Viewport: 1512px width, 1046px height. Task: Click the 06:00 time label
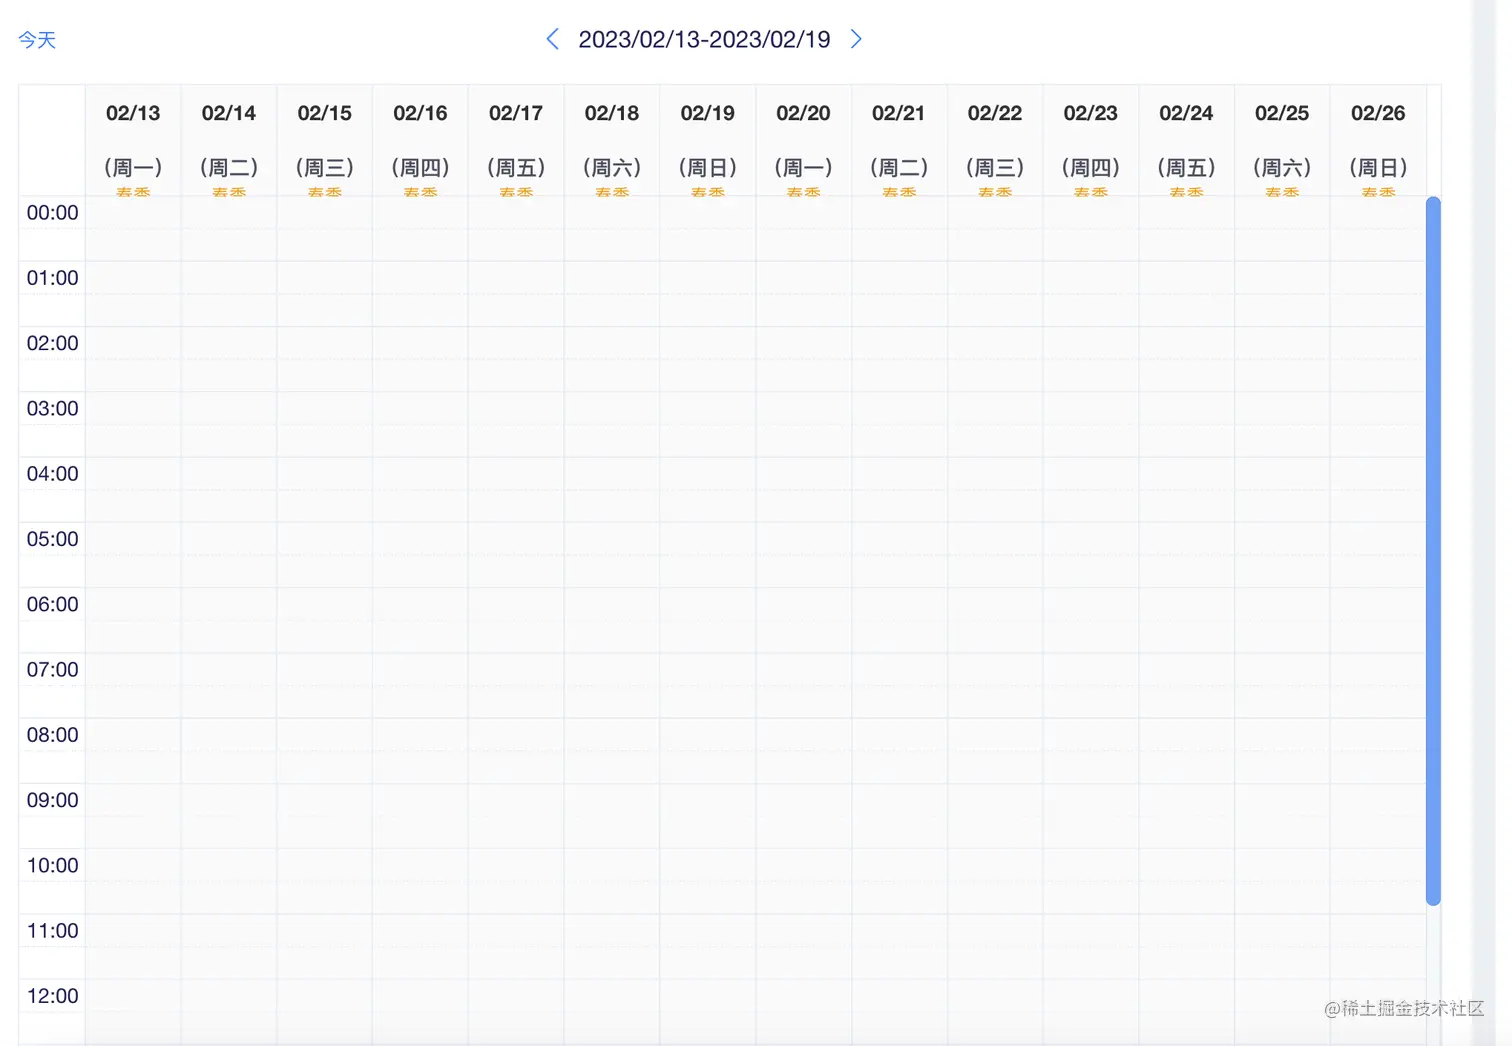(x=52, y=604)
